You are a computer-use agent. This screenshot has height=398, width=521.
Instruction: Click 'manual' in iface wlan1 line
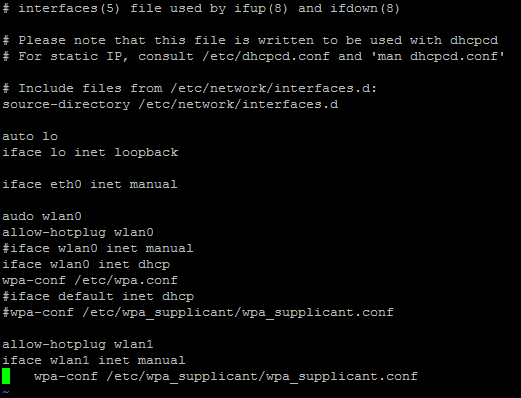tap(161, 360)
